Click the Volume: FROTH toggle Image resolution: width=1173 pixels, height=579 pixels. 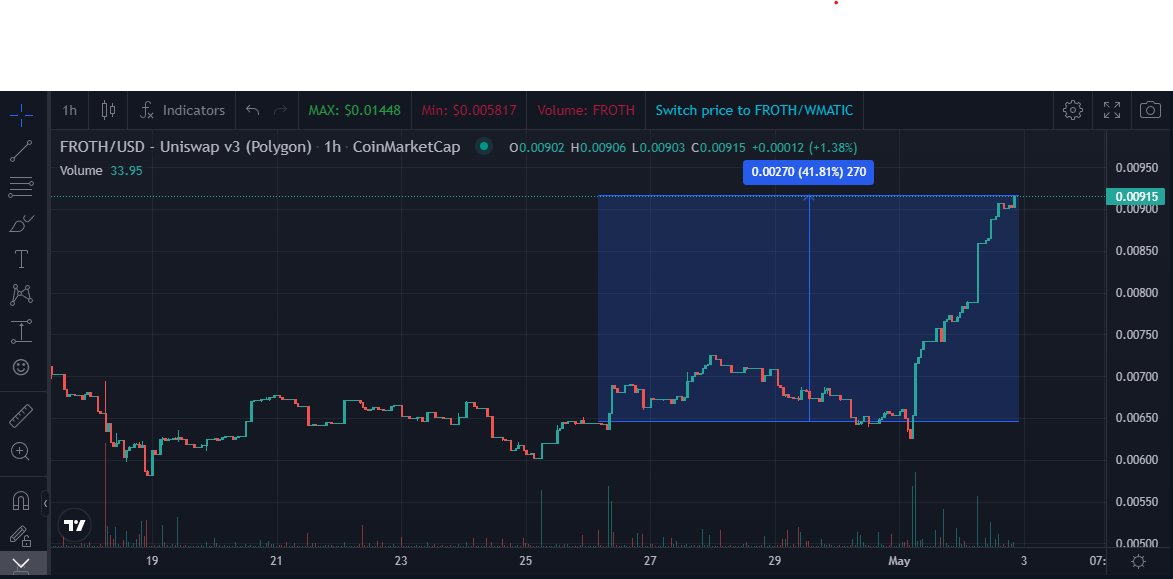point(586,111)
